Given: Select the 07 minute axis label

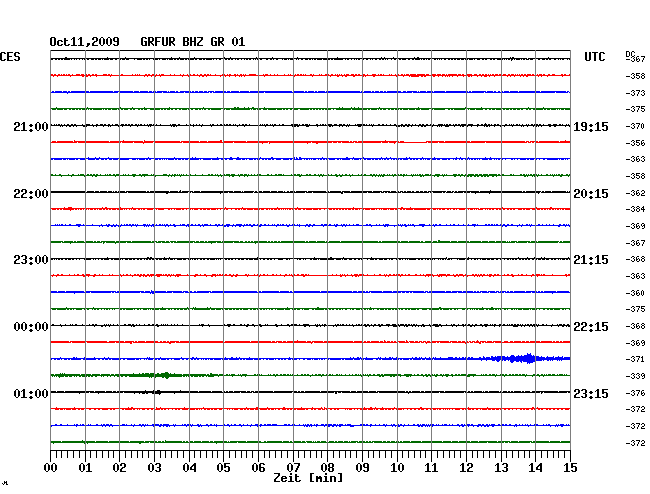Looking at the screenshot, I should click(293, 468).
